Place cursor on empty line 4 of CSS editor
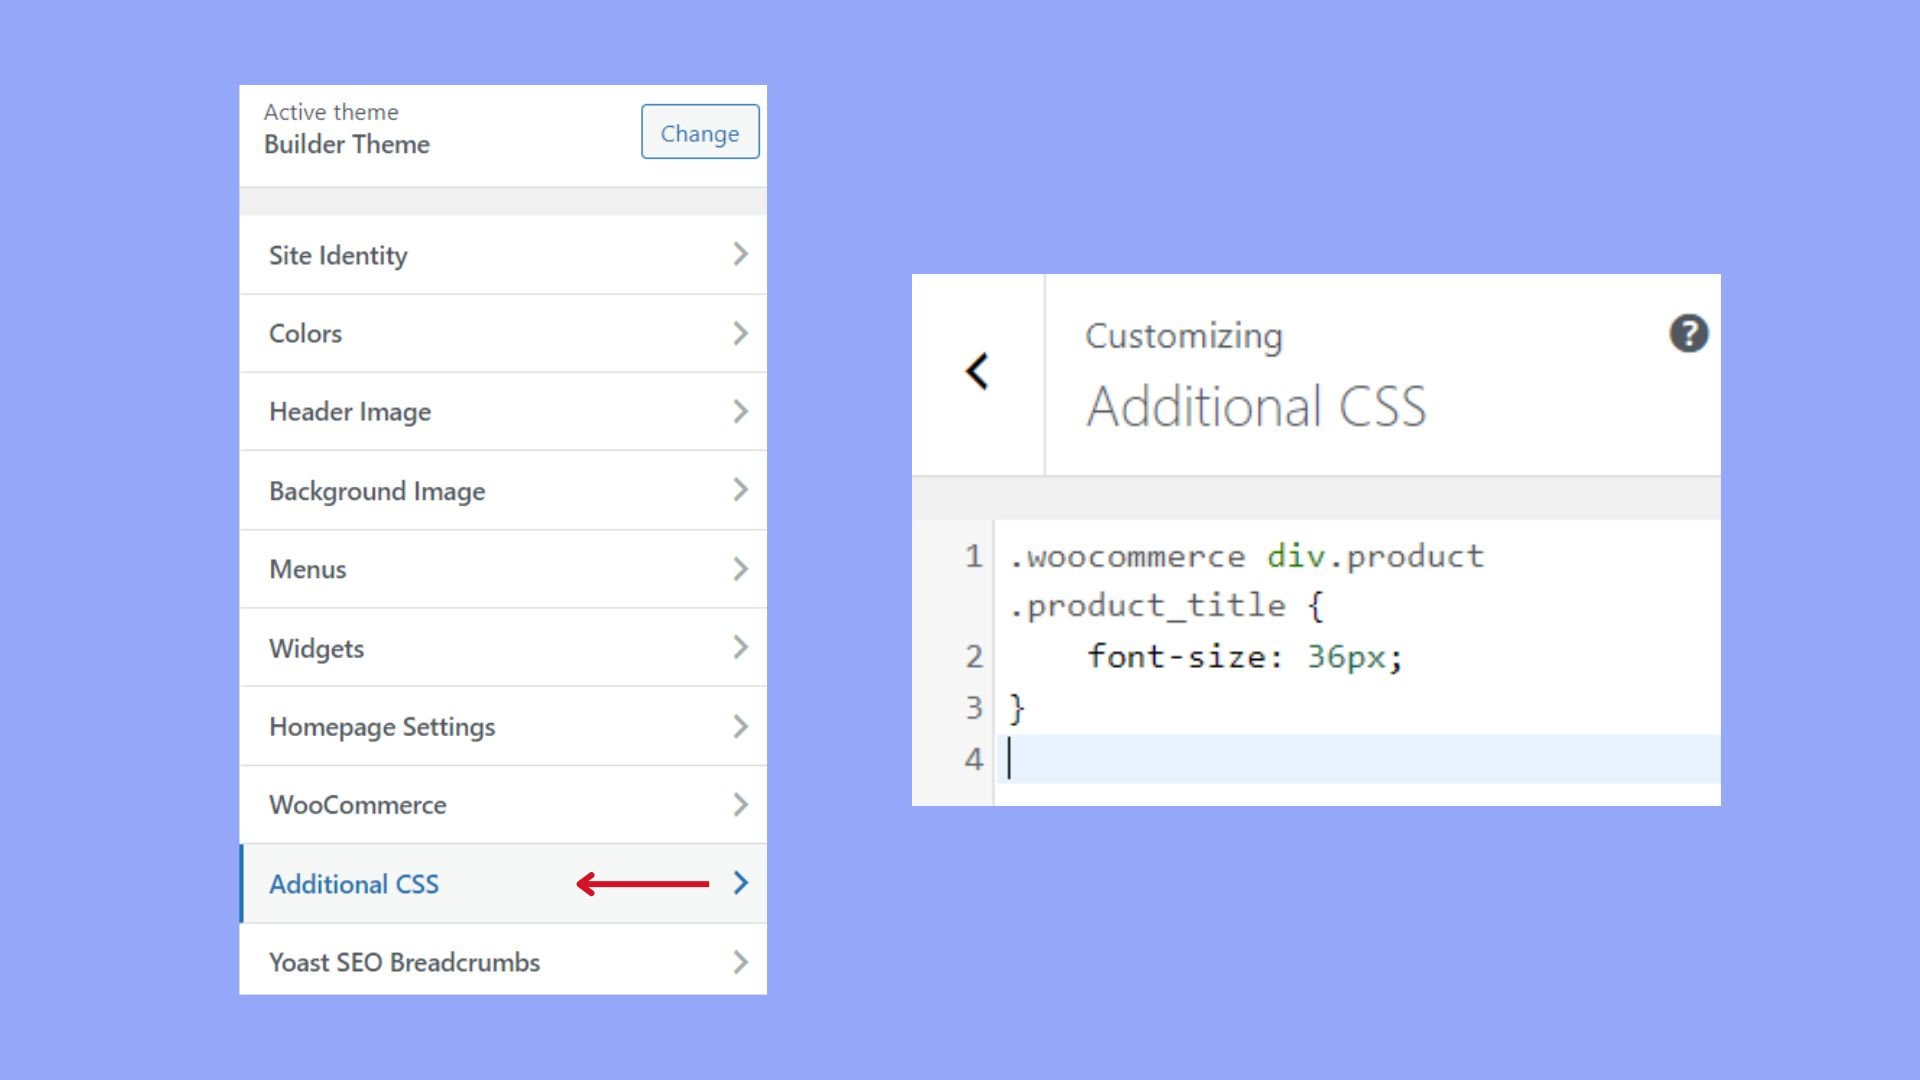Screen dimensions: 1920x1080 [x=1300, y=759]
